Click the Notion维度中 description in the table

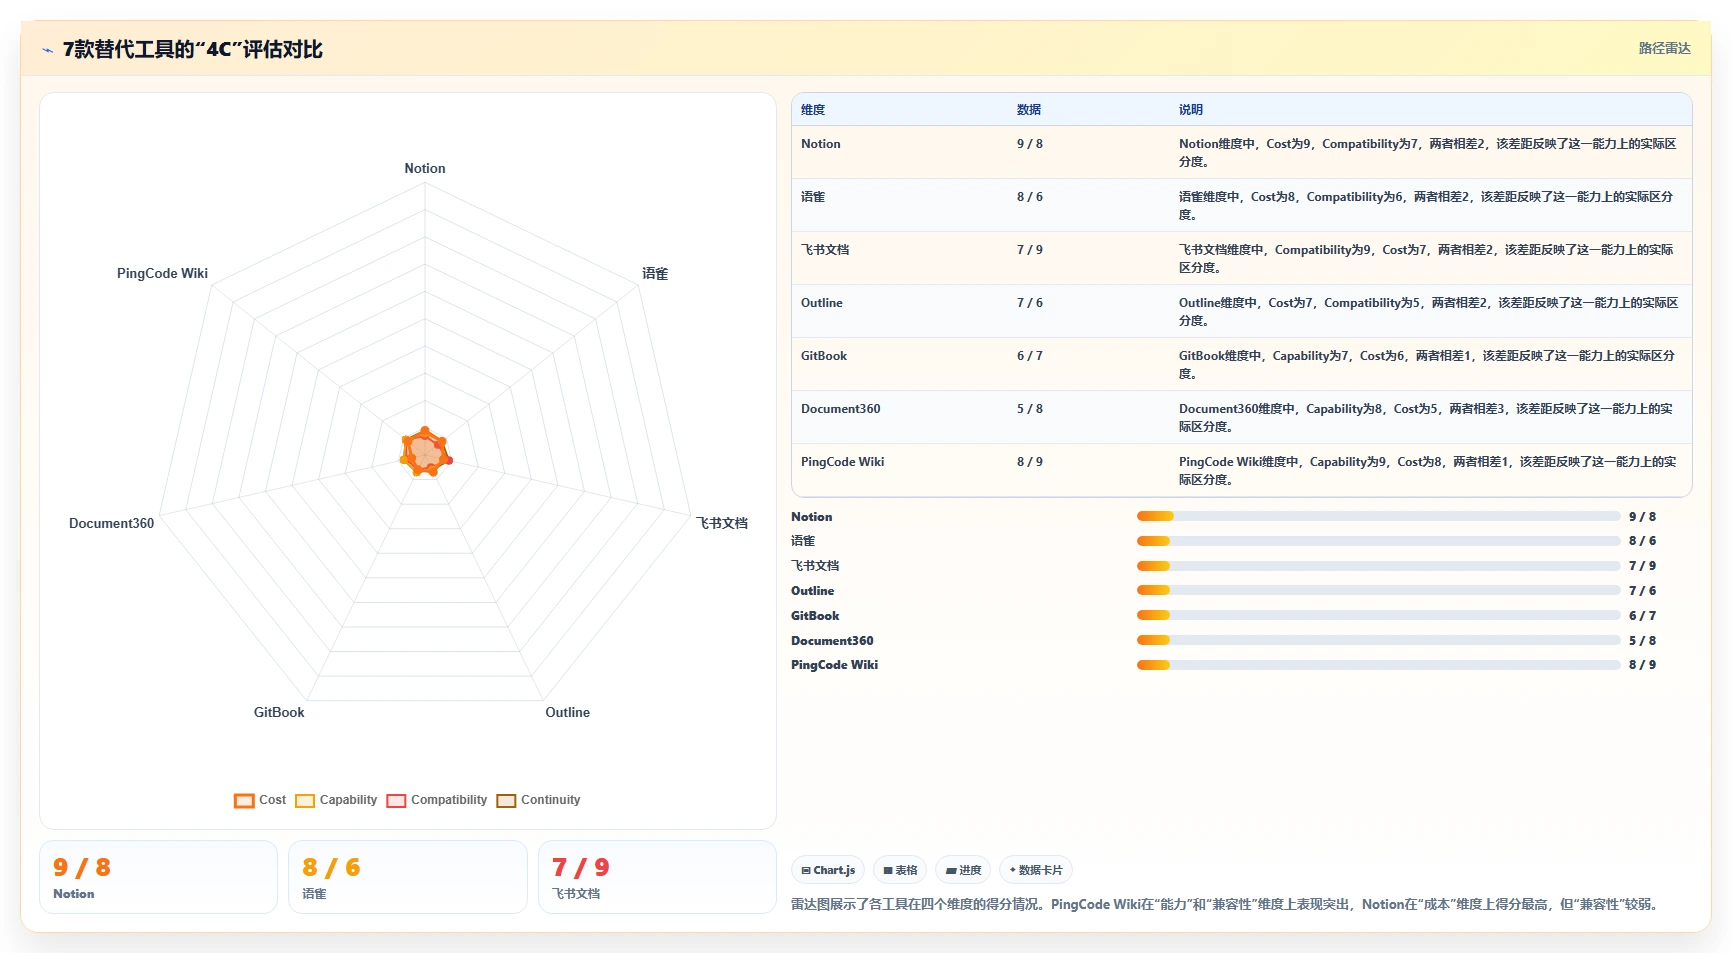pyautogui.click(x=1428, y=152)
